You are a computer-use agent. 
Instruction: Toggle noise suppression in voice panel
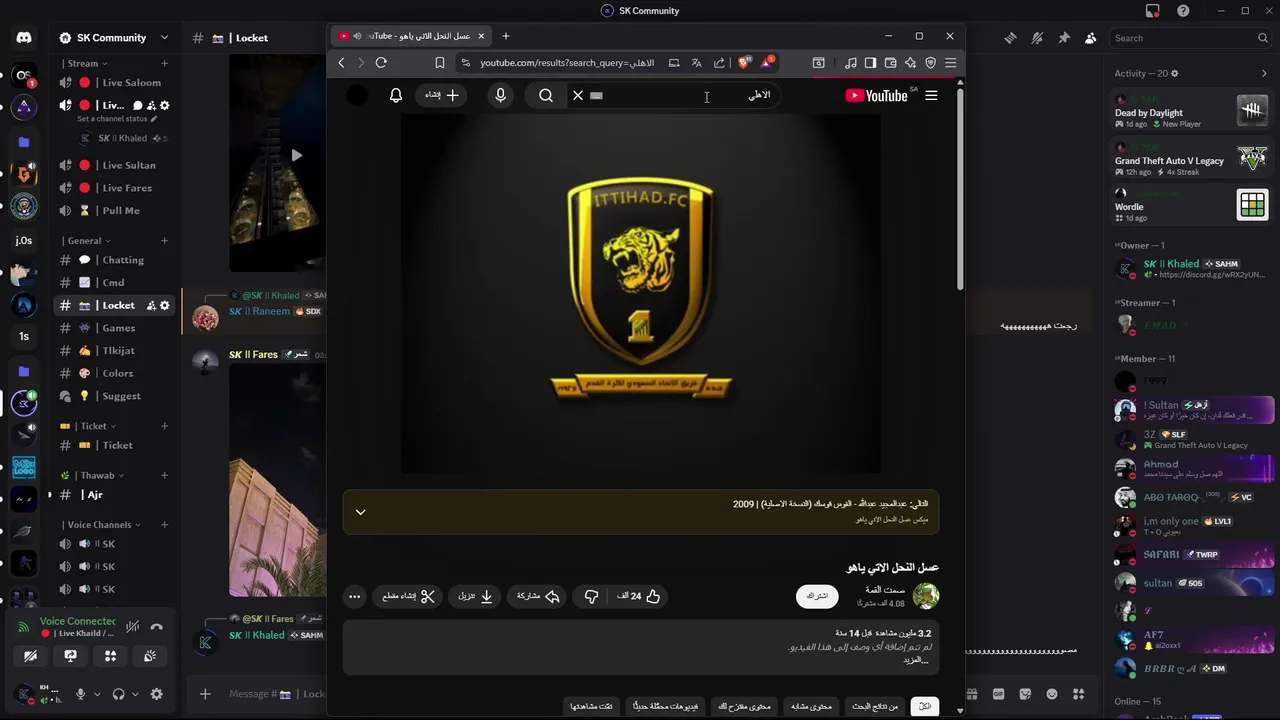[133, 627]
